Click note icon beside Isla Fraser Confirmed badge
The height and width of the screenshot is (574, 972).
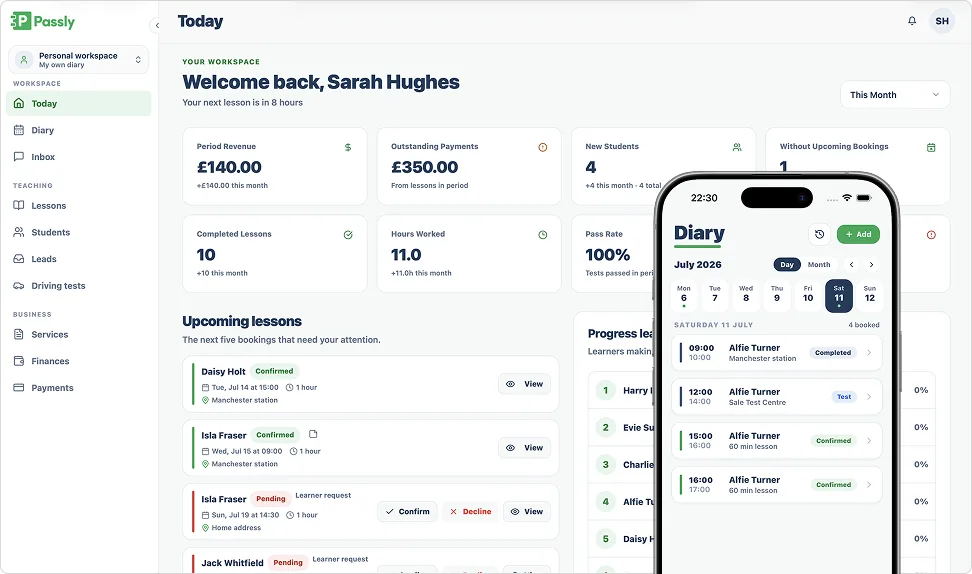tap(313, 435)
